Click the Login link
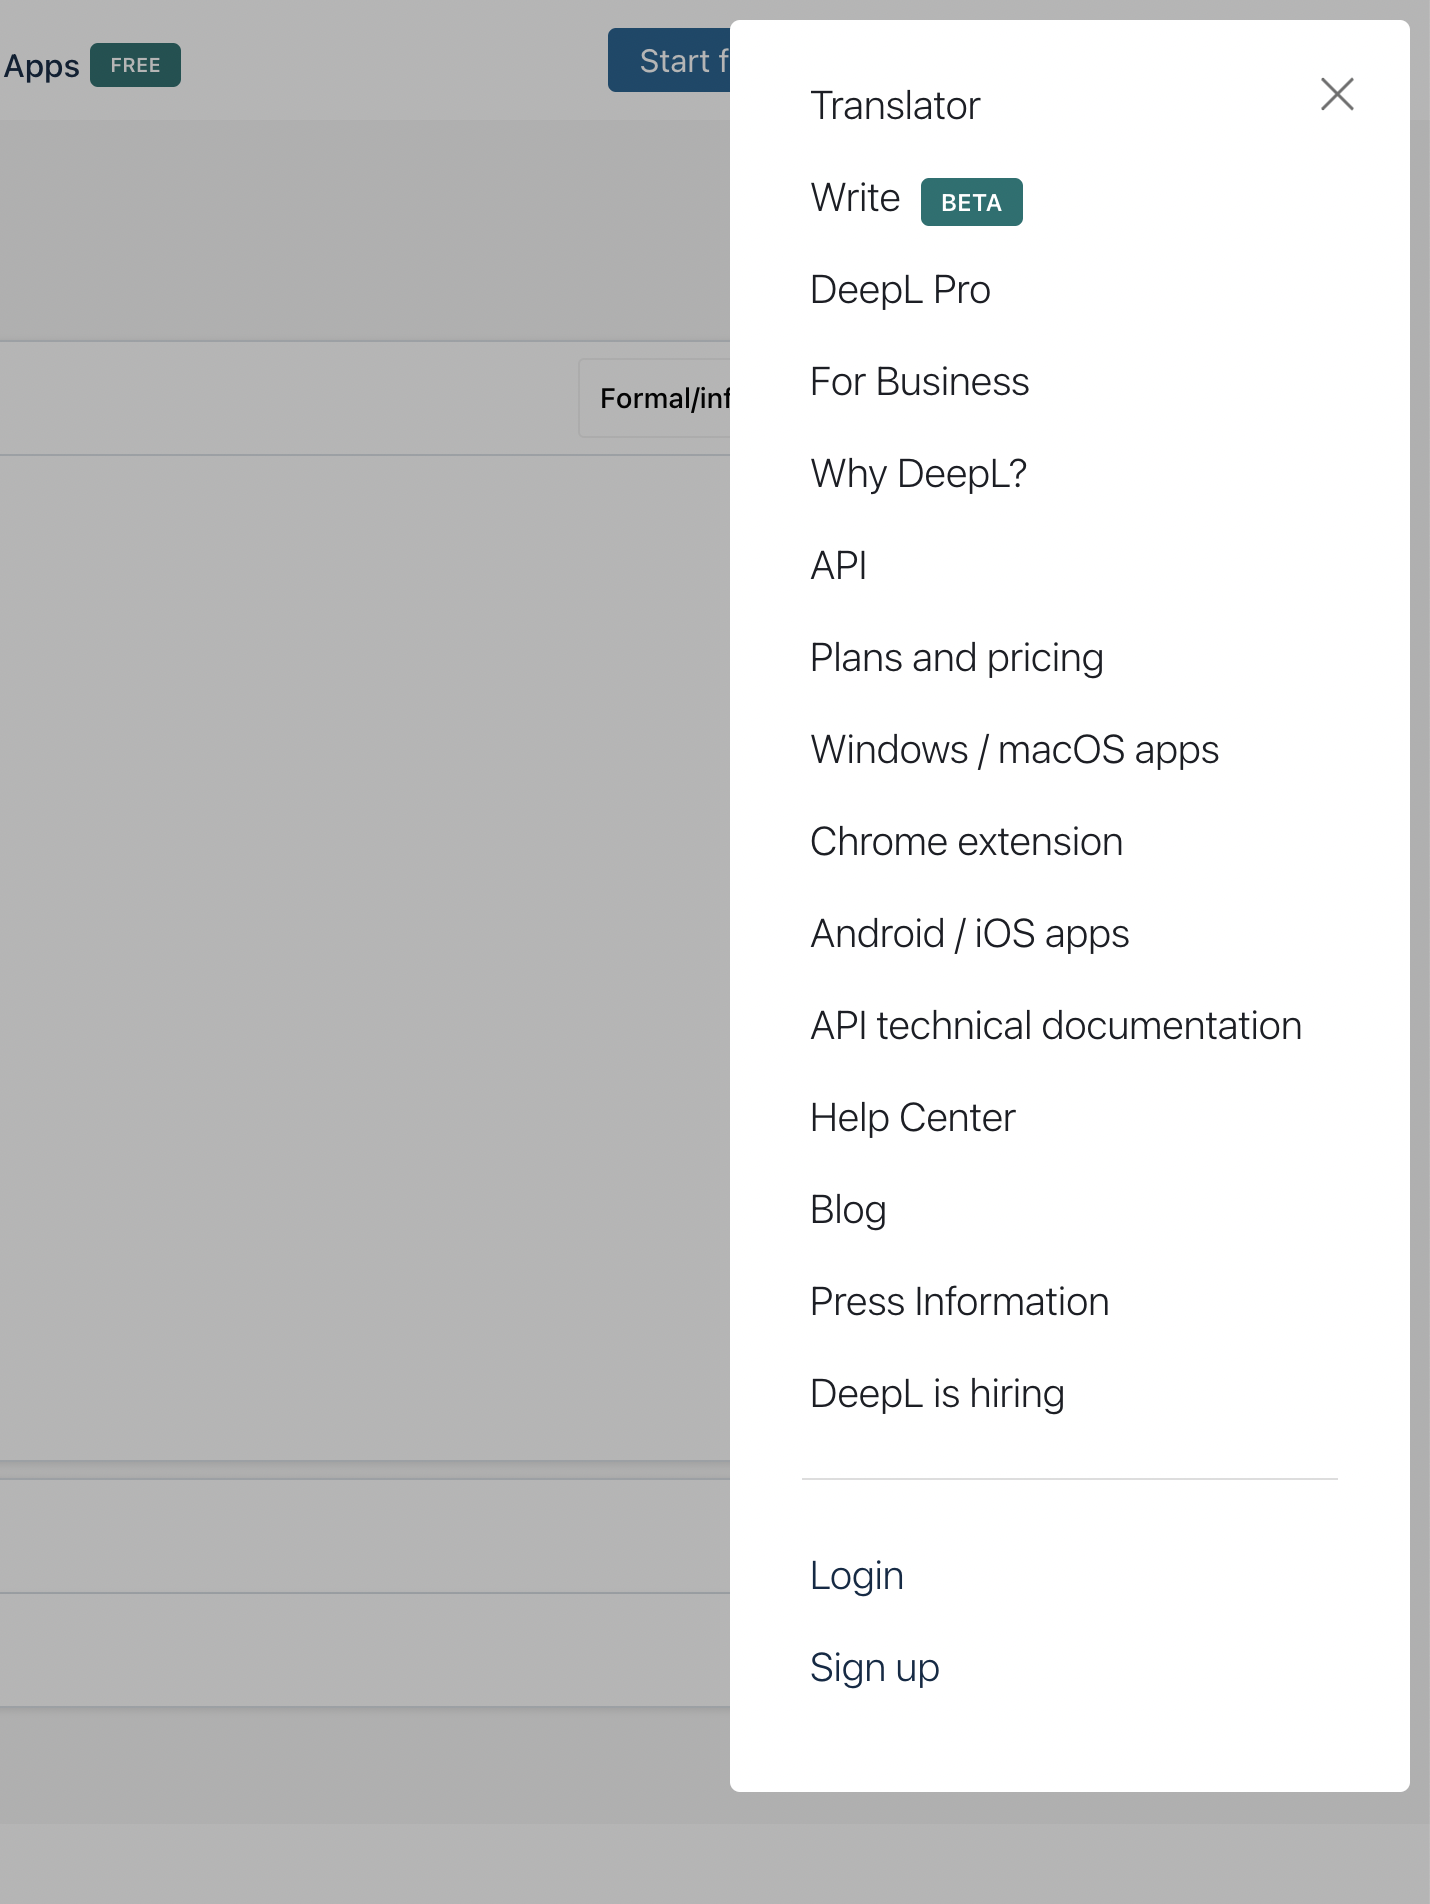This screenshot has height=1904, width=1430. 856,1576
